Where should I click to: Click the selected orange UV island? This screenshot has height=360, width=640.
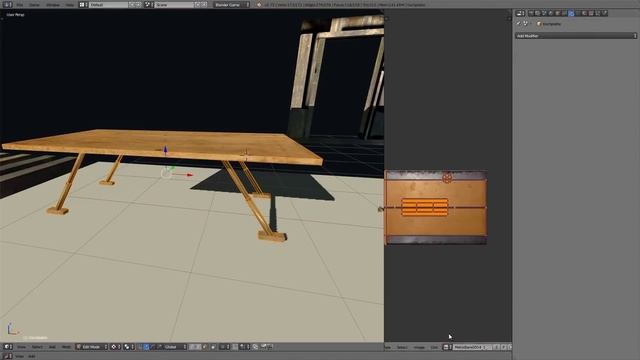coord(425,207)
